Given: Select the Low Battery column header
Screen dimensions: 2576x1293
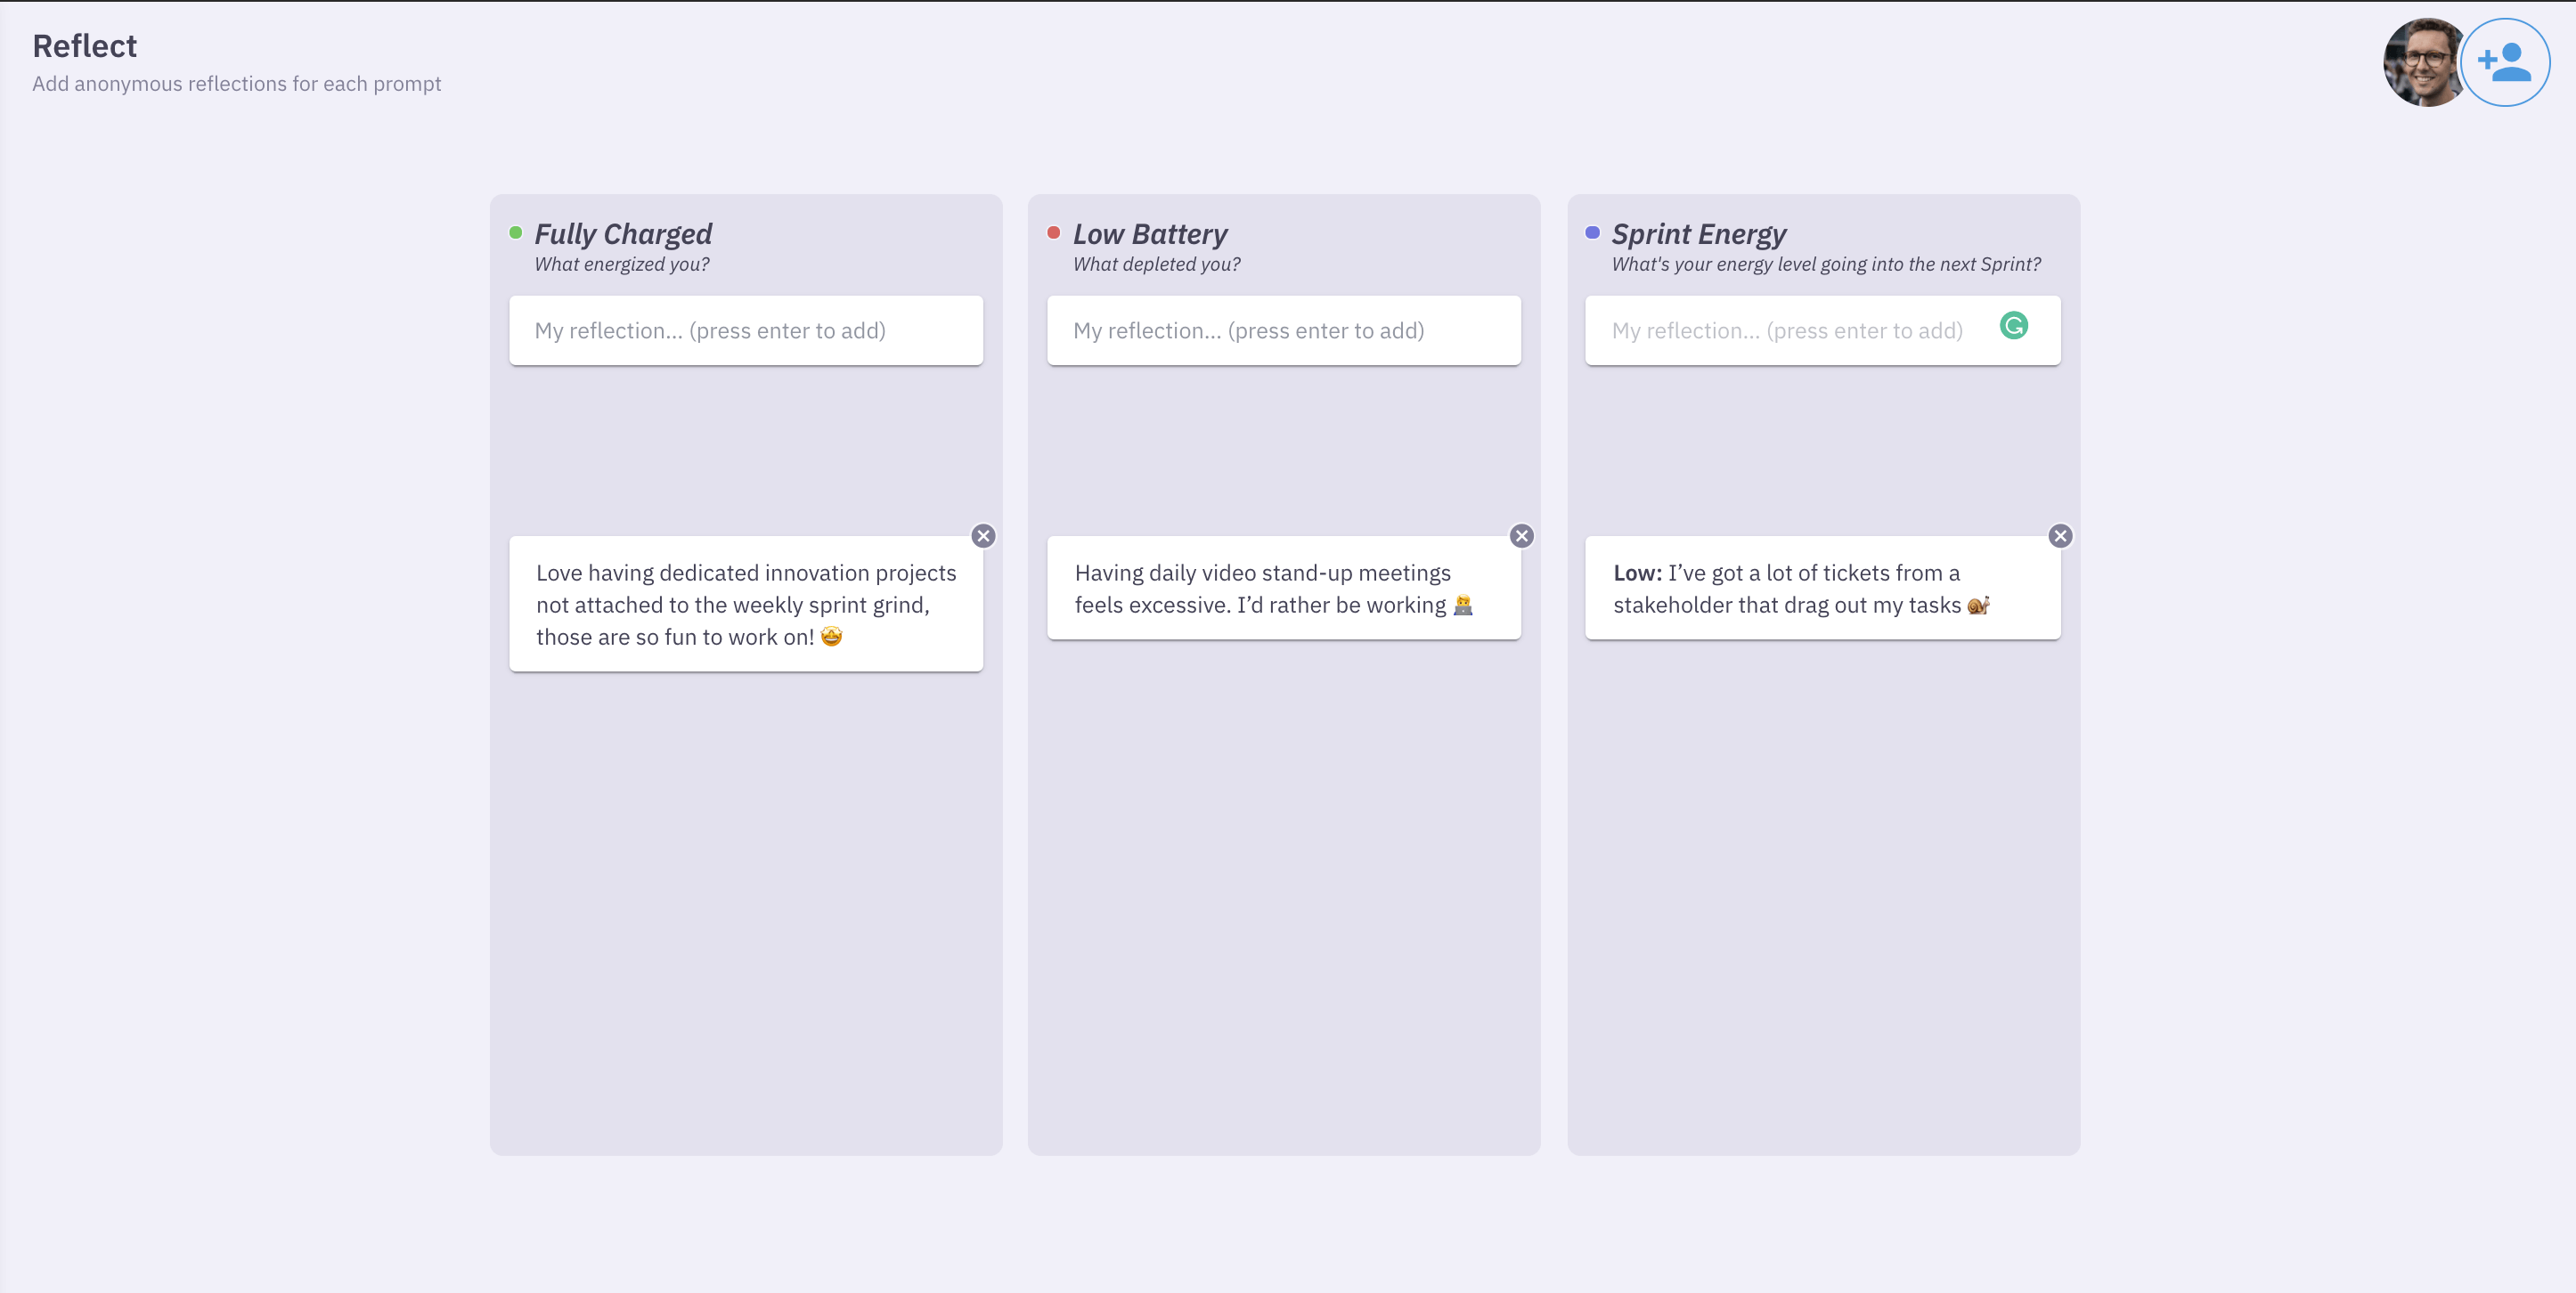Looking at the screenshot, I should click(1150, 234).
